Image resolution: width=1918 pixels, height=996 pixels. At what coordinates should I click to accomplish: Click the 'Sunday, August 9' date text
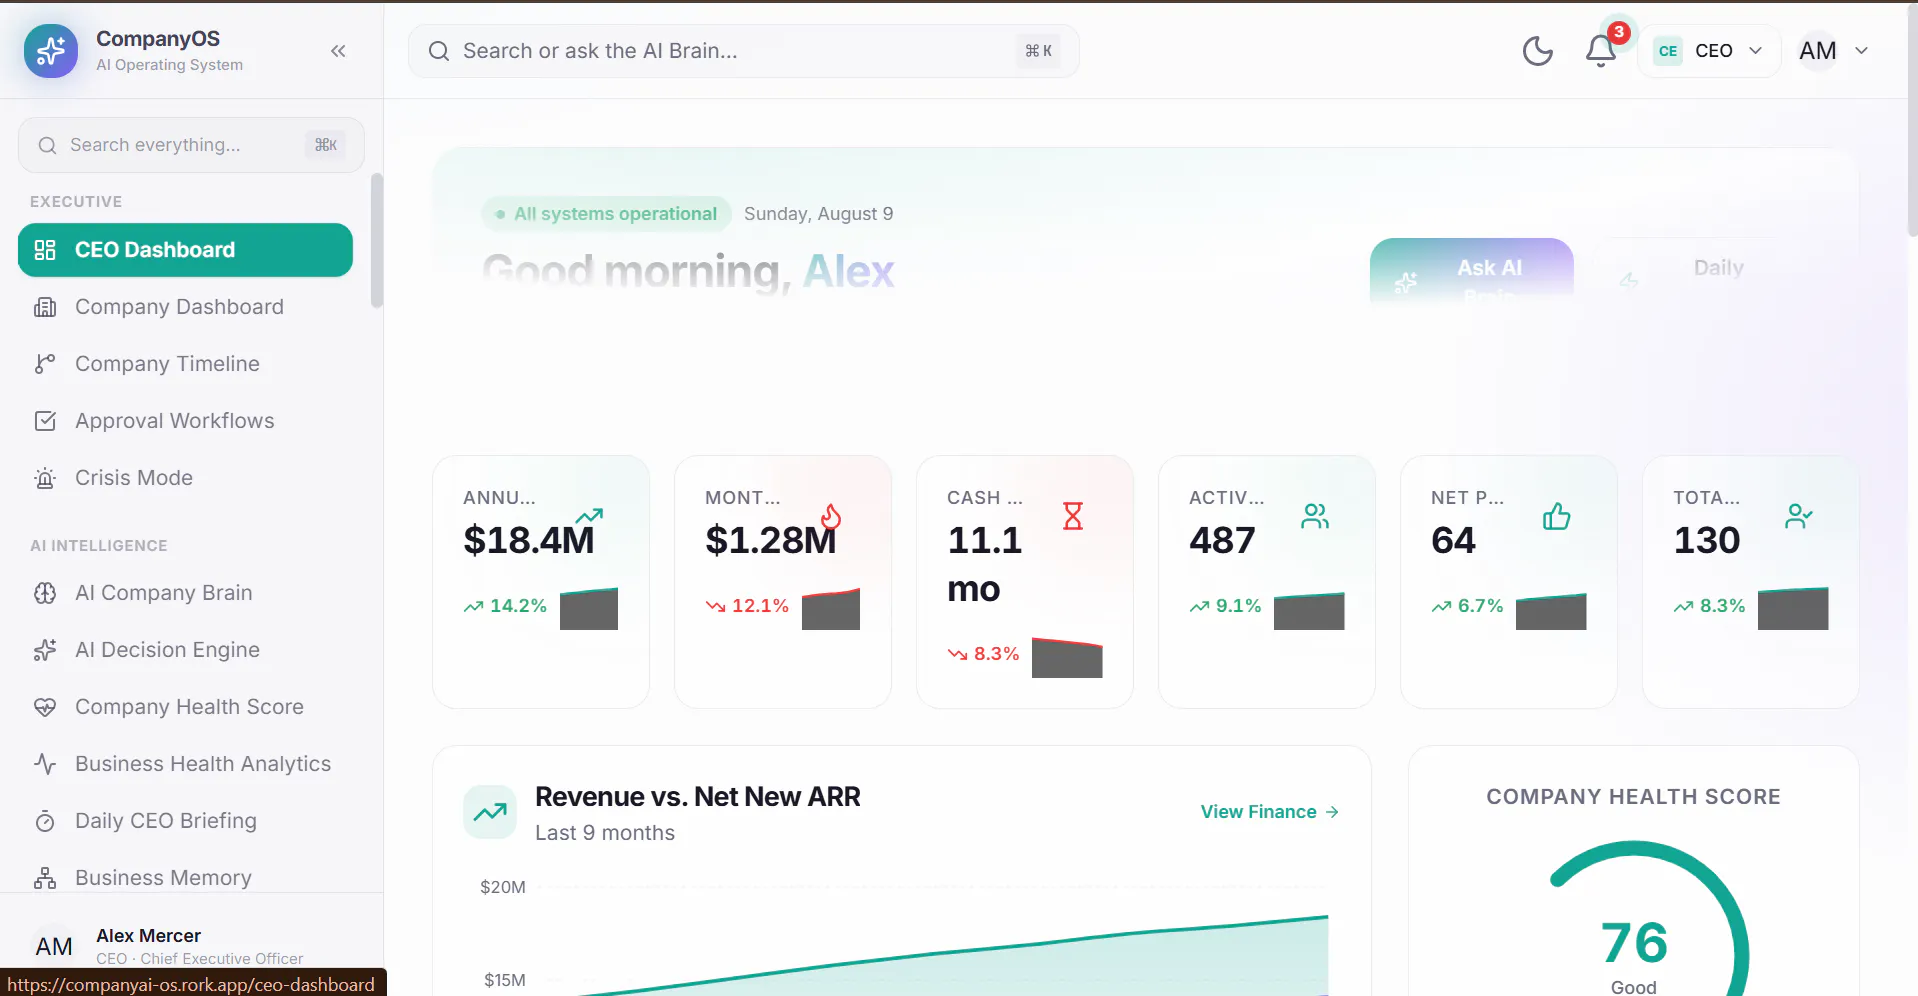coord(819,214)
